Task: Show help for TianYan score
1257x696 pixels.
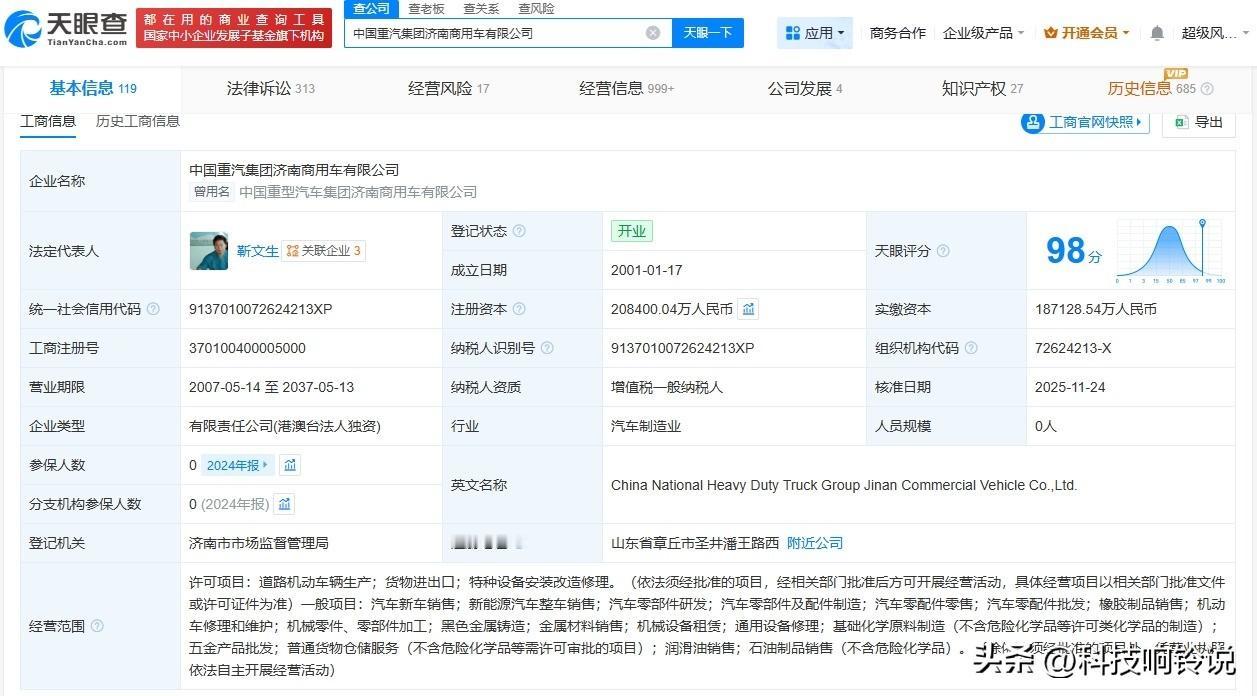Action: coord(943,251)
